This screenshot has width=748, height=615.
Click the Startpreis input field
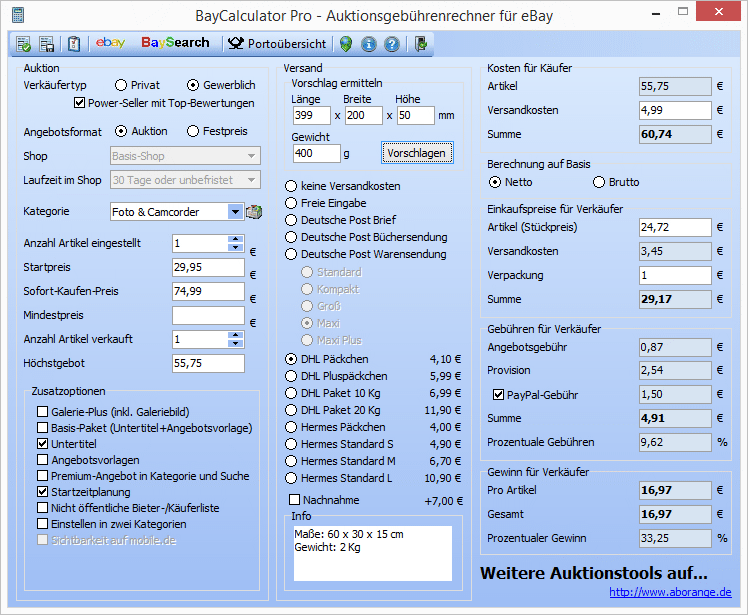tap(208, 267)
